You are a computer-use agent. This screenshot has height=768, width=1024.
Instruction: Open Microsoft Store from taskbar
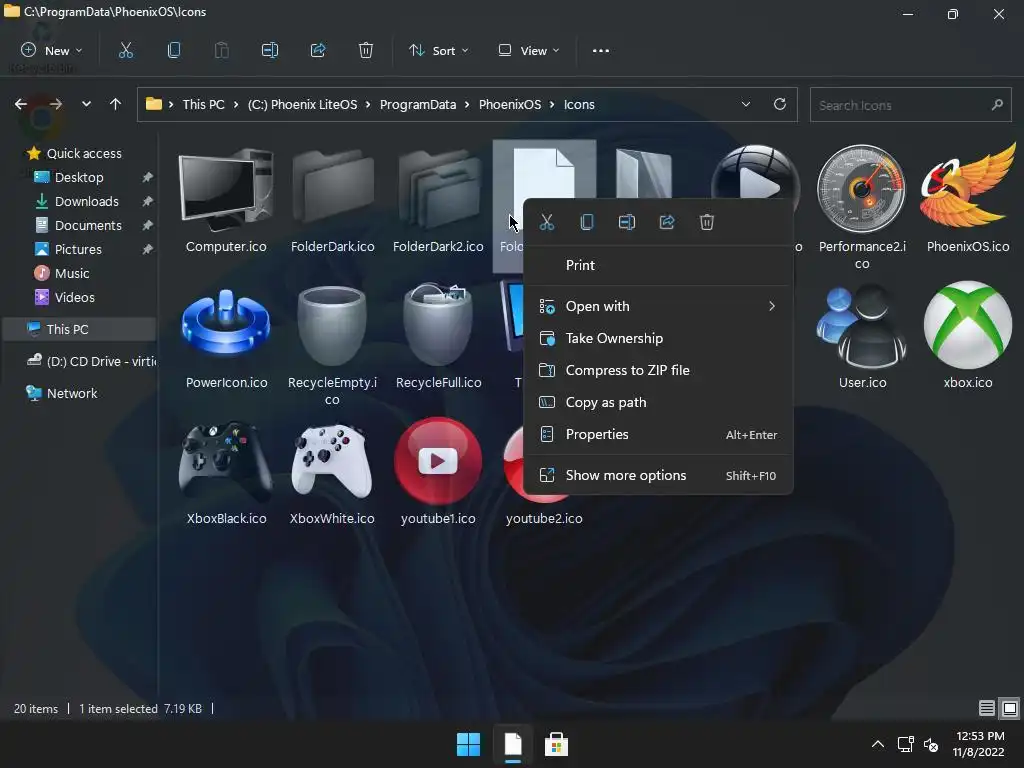coord(556,744)
